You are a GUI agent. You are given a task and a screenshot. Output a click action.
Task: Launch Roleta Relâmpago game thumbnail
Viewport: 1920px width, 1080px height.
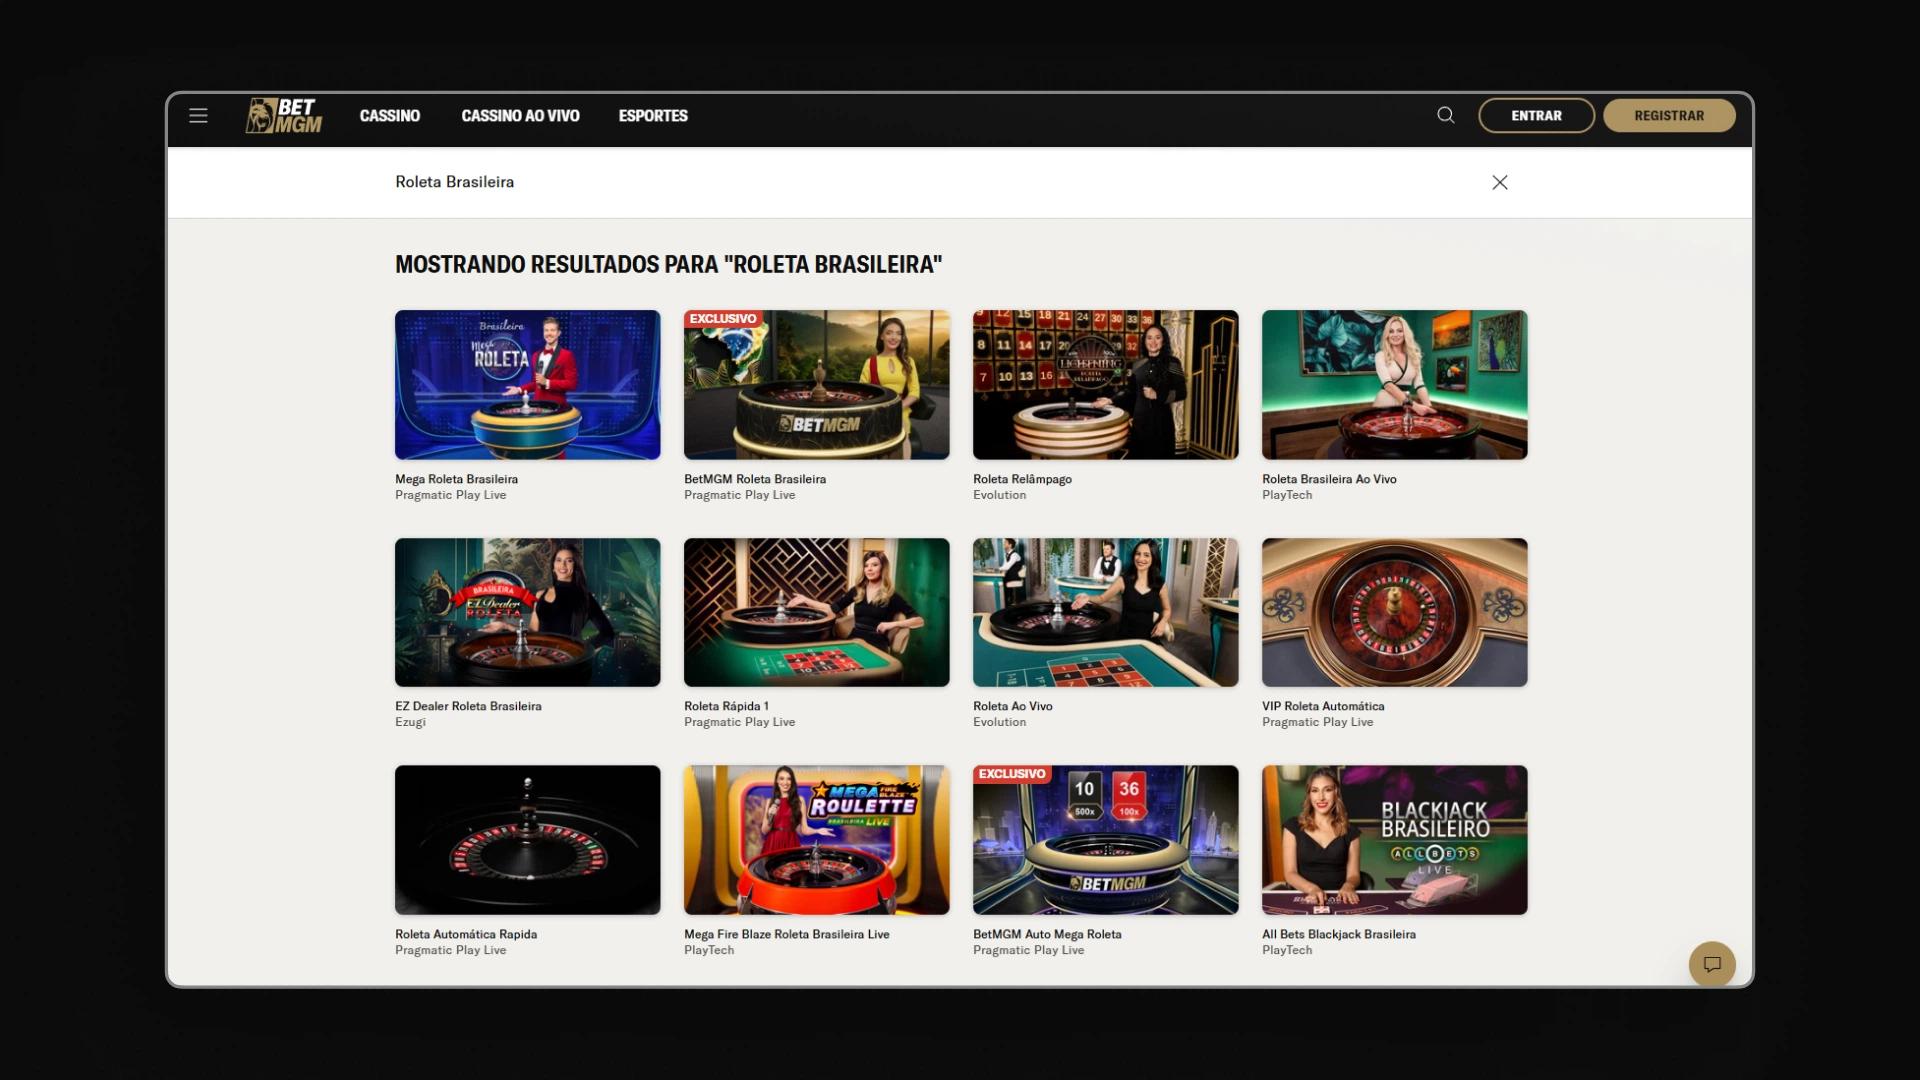pos(1105,385)
